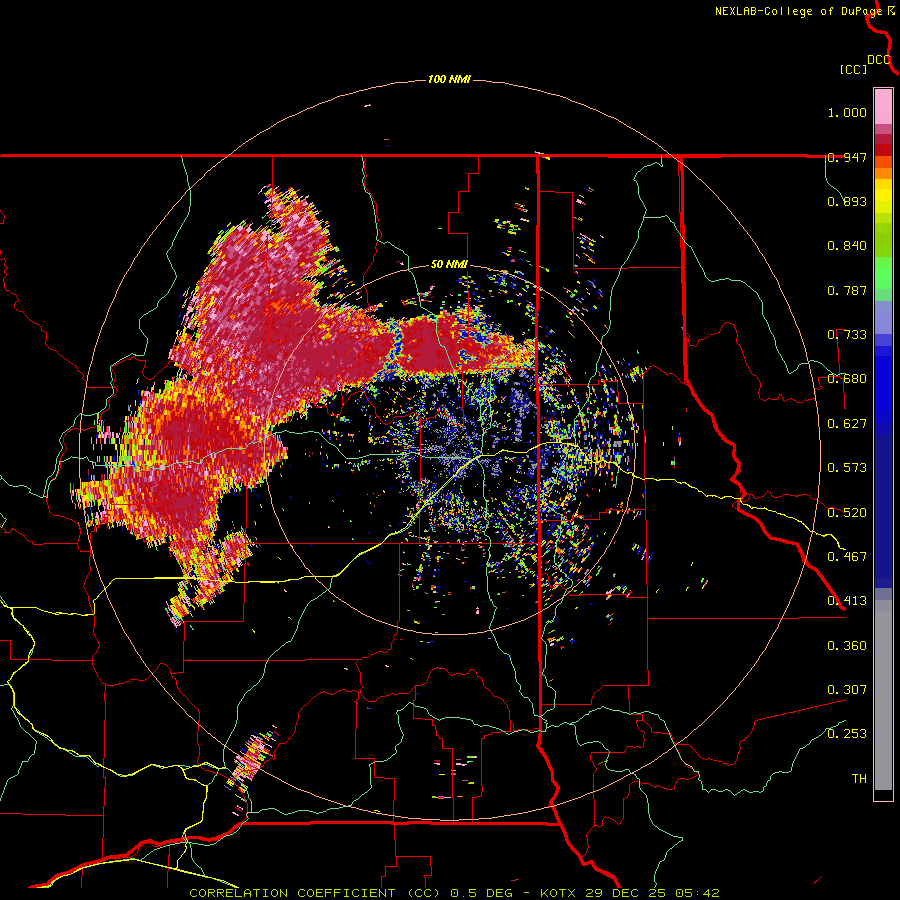This screenshot has width=900, height=900.
Task: Select the 0.360 scale value
Action: coord(847,646)
